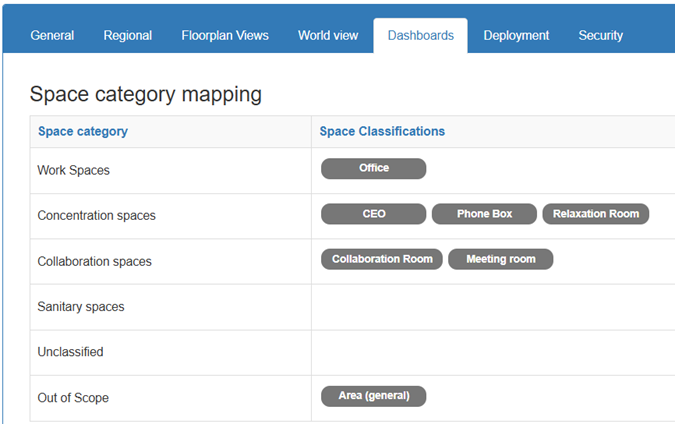Open the General tab

coord(52,35)
